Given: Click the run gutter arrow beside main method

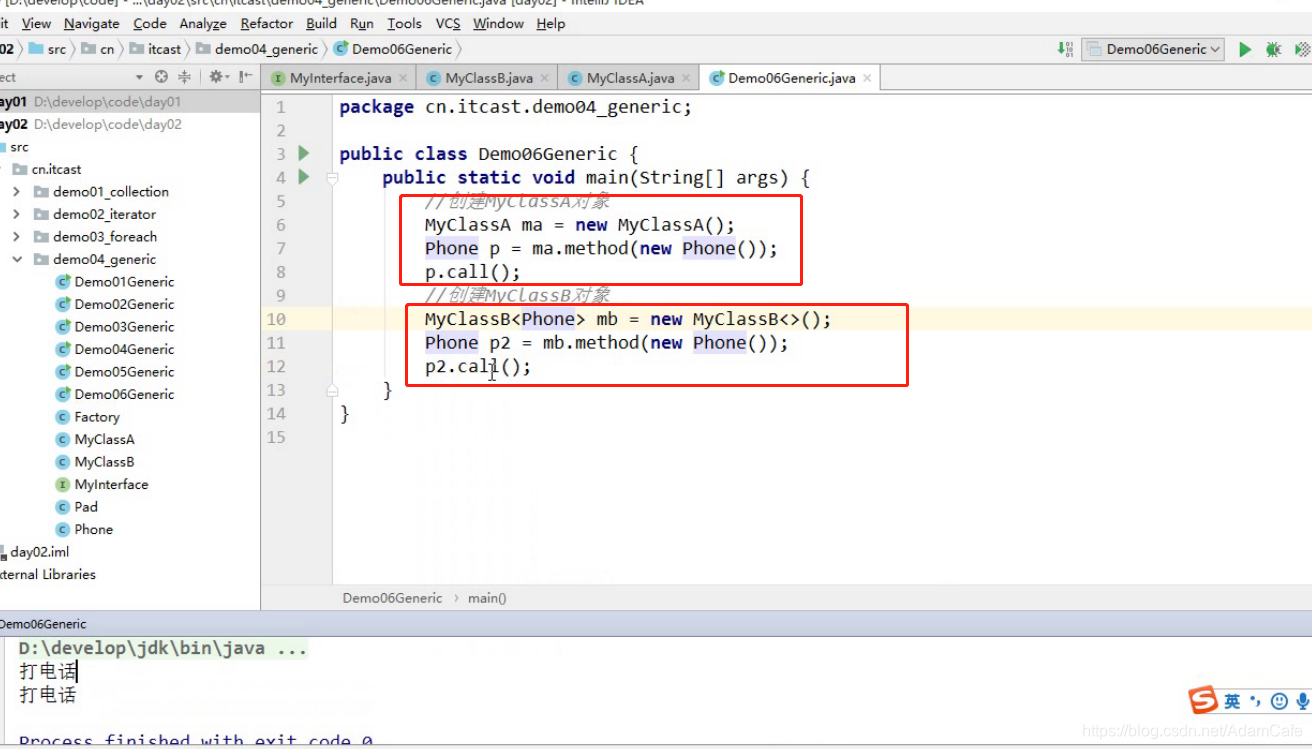Looking at the screenshot, I should tap(304, 177).
